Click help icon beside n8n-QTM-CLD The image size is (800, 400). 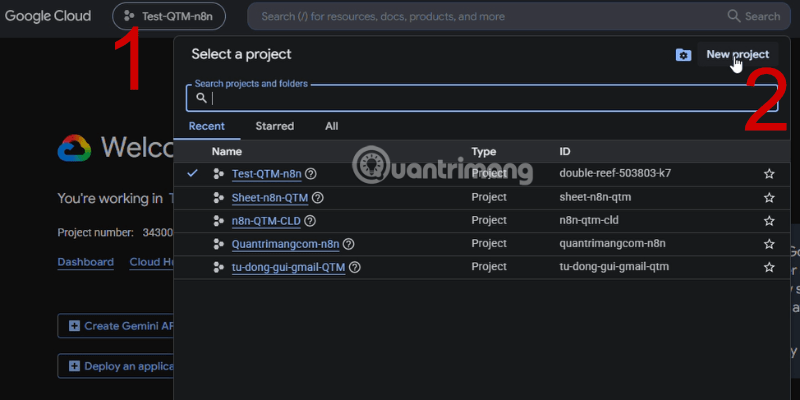click(x=310, y=221)
